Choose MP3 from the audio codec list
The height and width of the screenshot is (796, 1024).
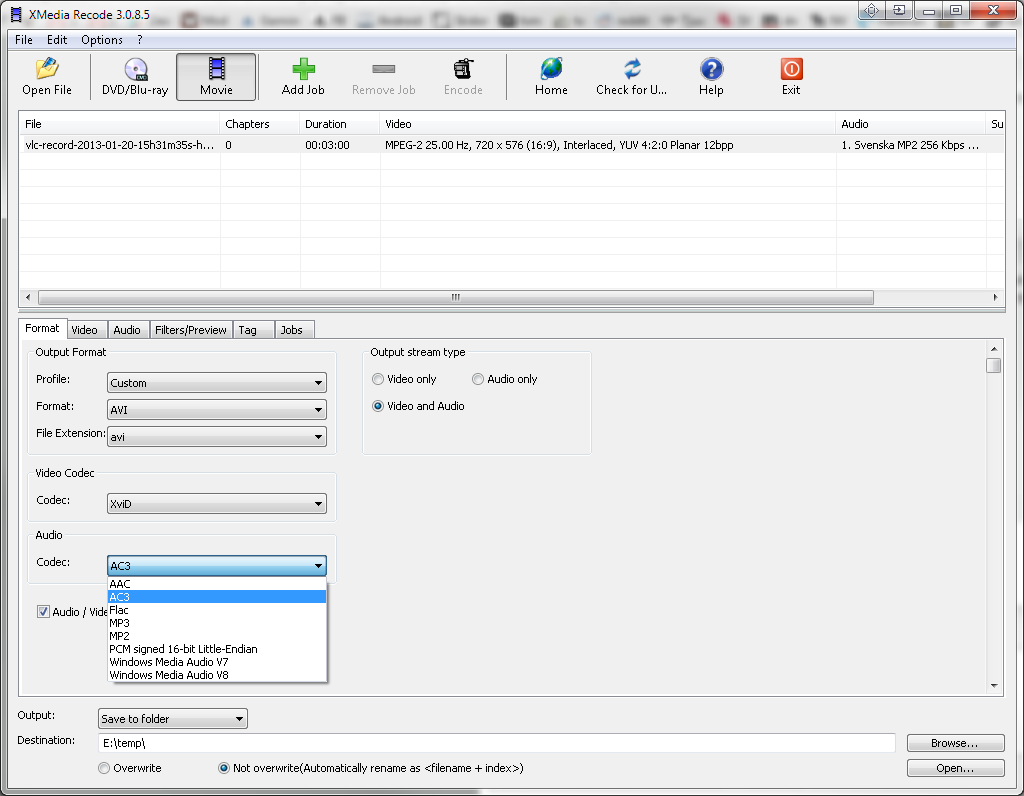217,623
